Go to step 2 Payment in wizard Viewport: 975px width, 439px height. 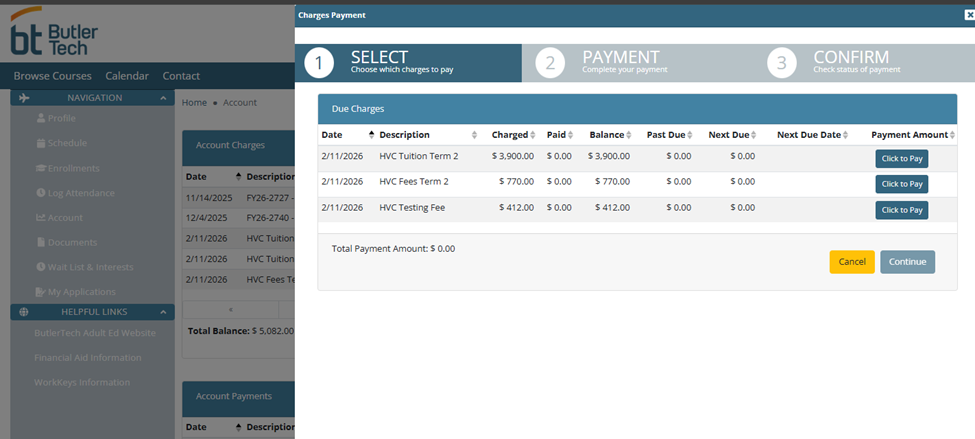coord(551,63)
